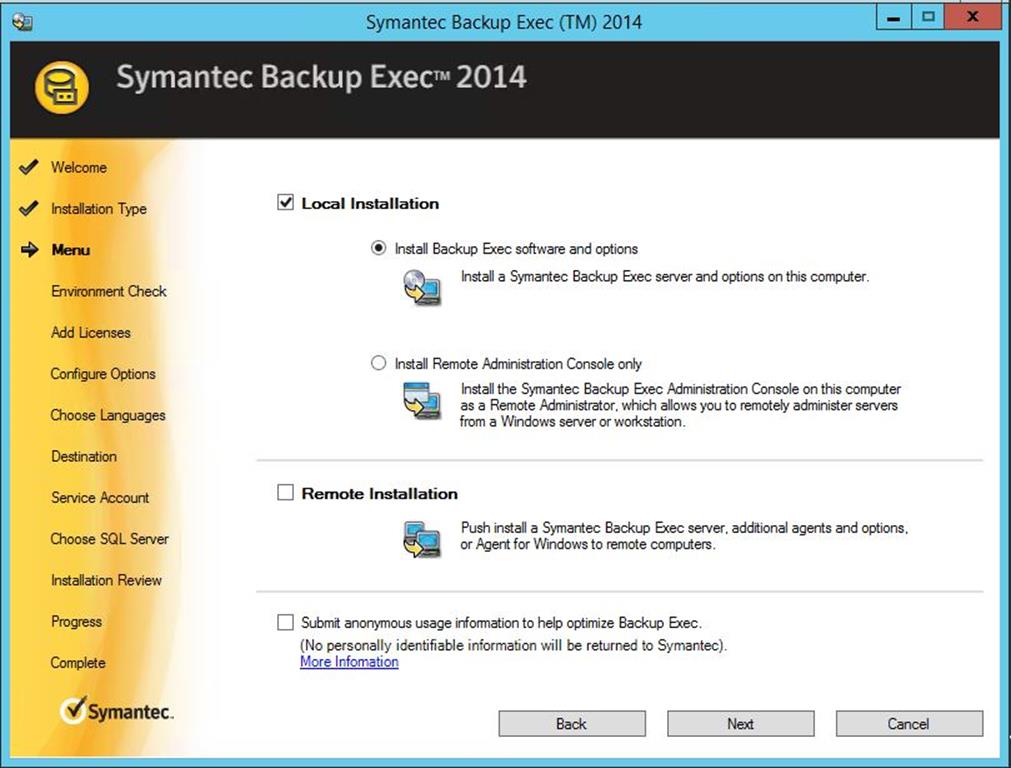
Task: Select the Configure Options step
Action: (x=103, y=373)
